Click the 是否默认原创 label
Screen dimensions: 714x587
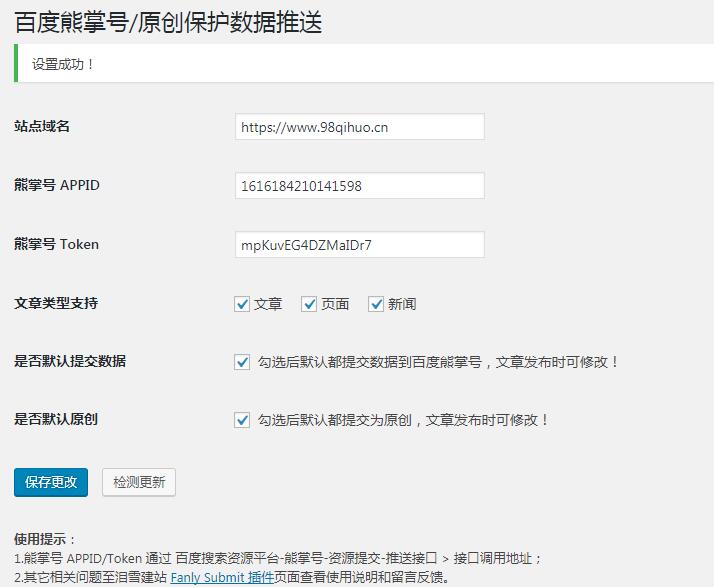56,419
